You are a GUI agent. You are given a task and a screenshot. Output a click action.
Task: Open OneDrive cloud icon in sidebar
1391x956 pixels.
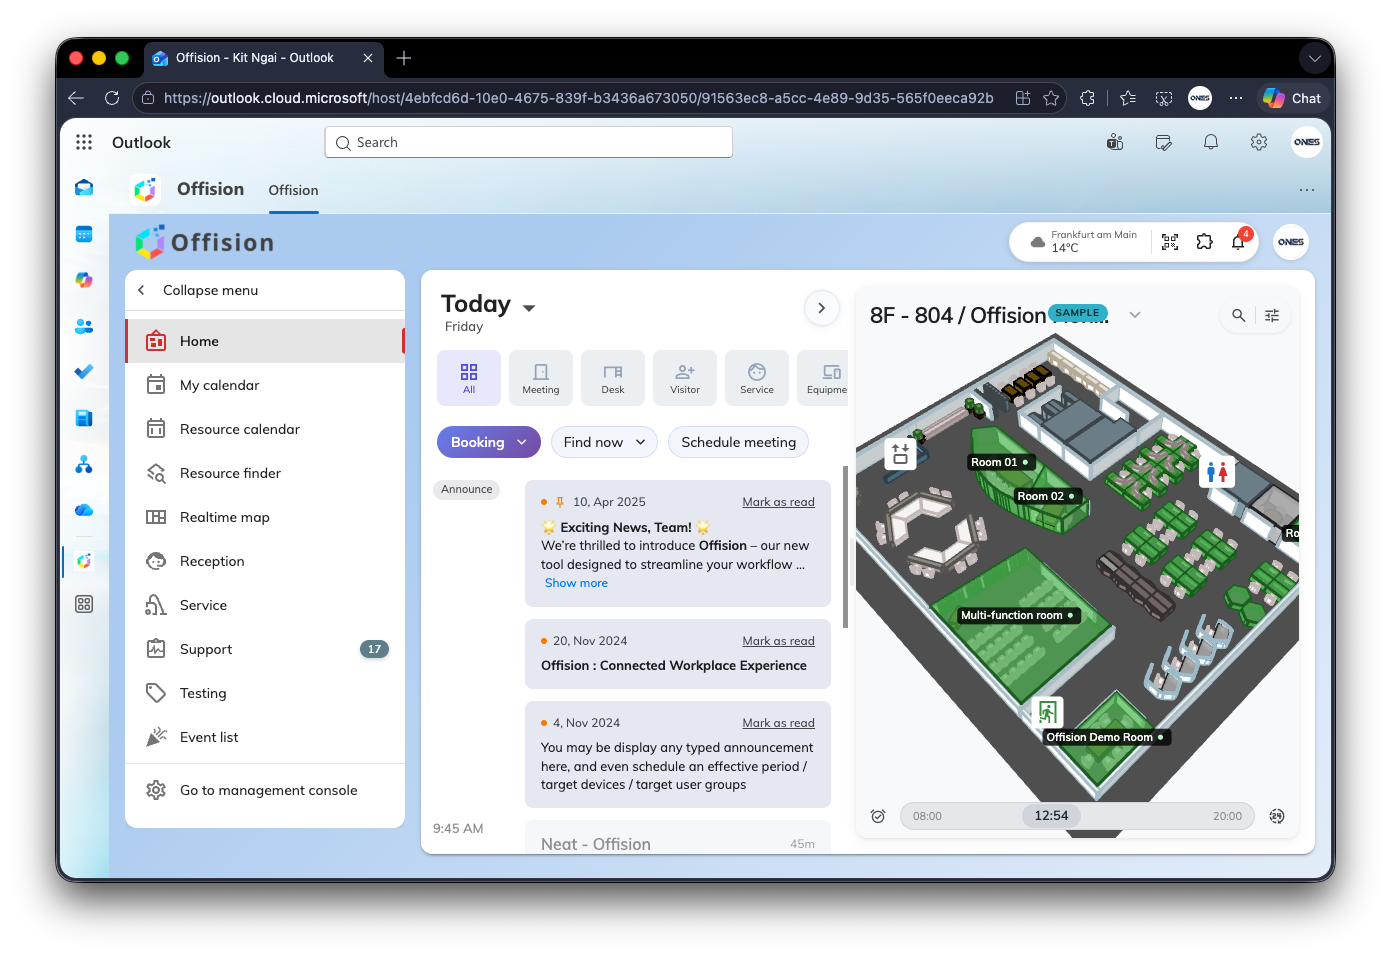pos(84,510)
